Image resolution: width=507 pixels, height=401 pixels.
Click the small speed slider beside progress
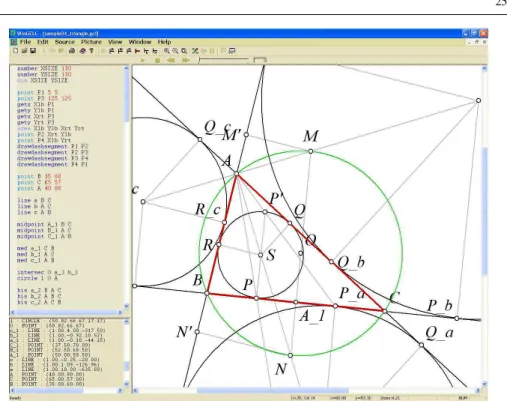coord(260,60)
